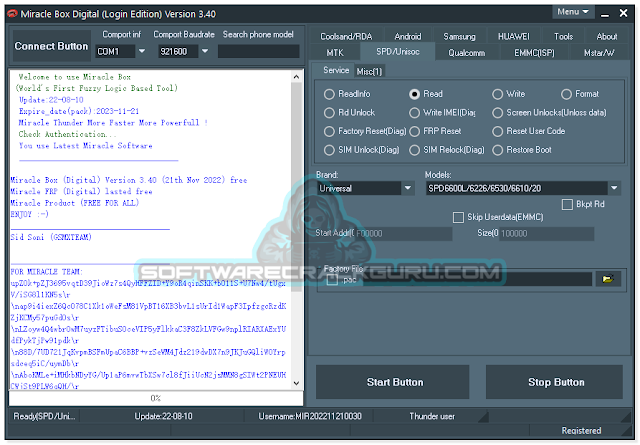Screen dimensions: 640x445
Task: Expand the Comport Baudrate 921600 dropdown
Action: click(x=205, y=51)
